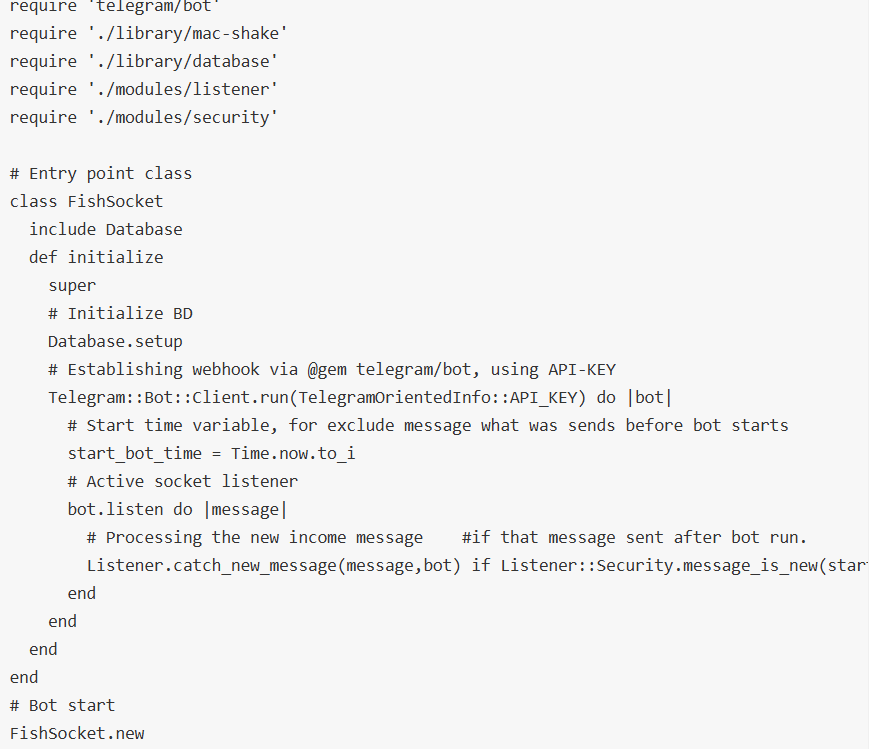
Task: Click the '# Bot start' comment
Action: coord(62,705)
